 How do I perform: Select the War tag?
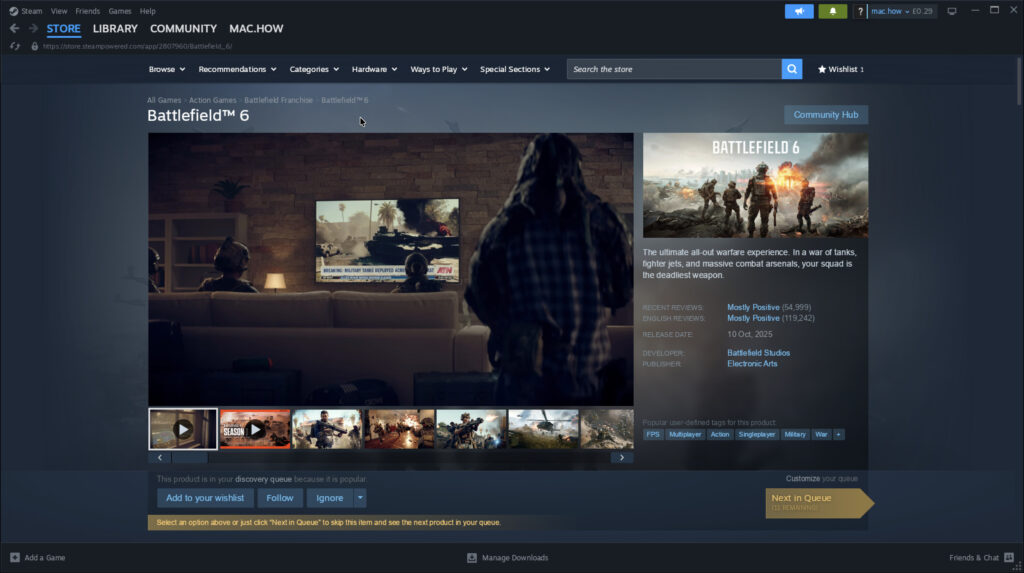pyautogui.click(x=821, y=434)
